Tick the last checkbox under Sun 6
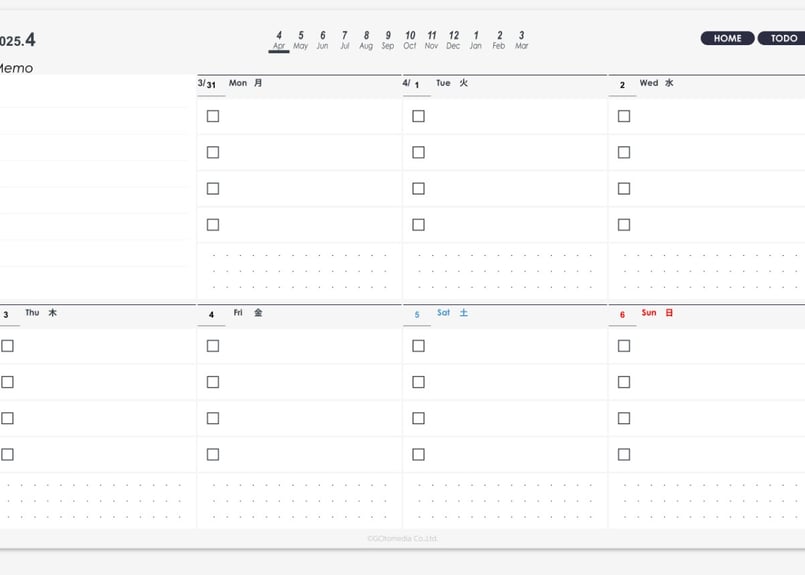The height and width of the screenshot is (575, 805). pyautogui.click(x=624, y=454)
